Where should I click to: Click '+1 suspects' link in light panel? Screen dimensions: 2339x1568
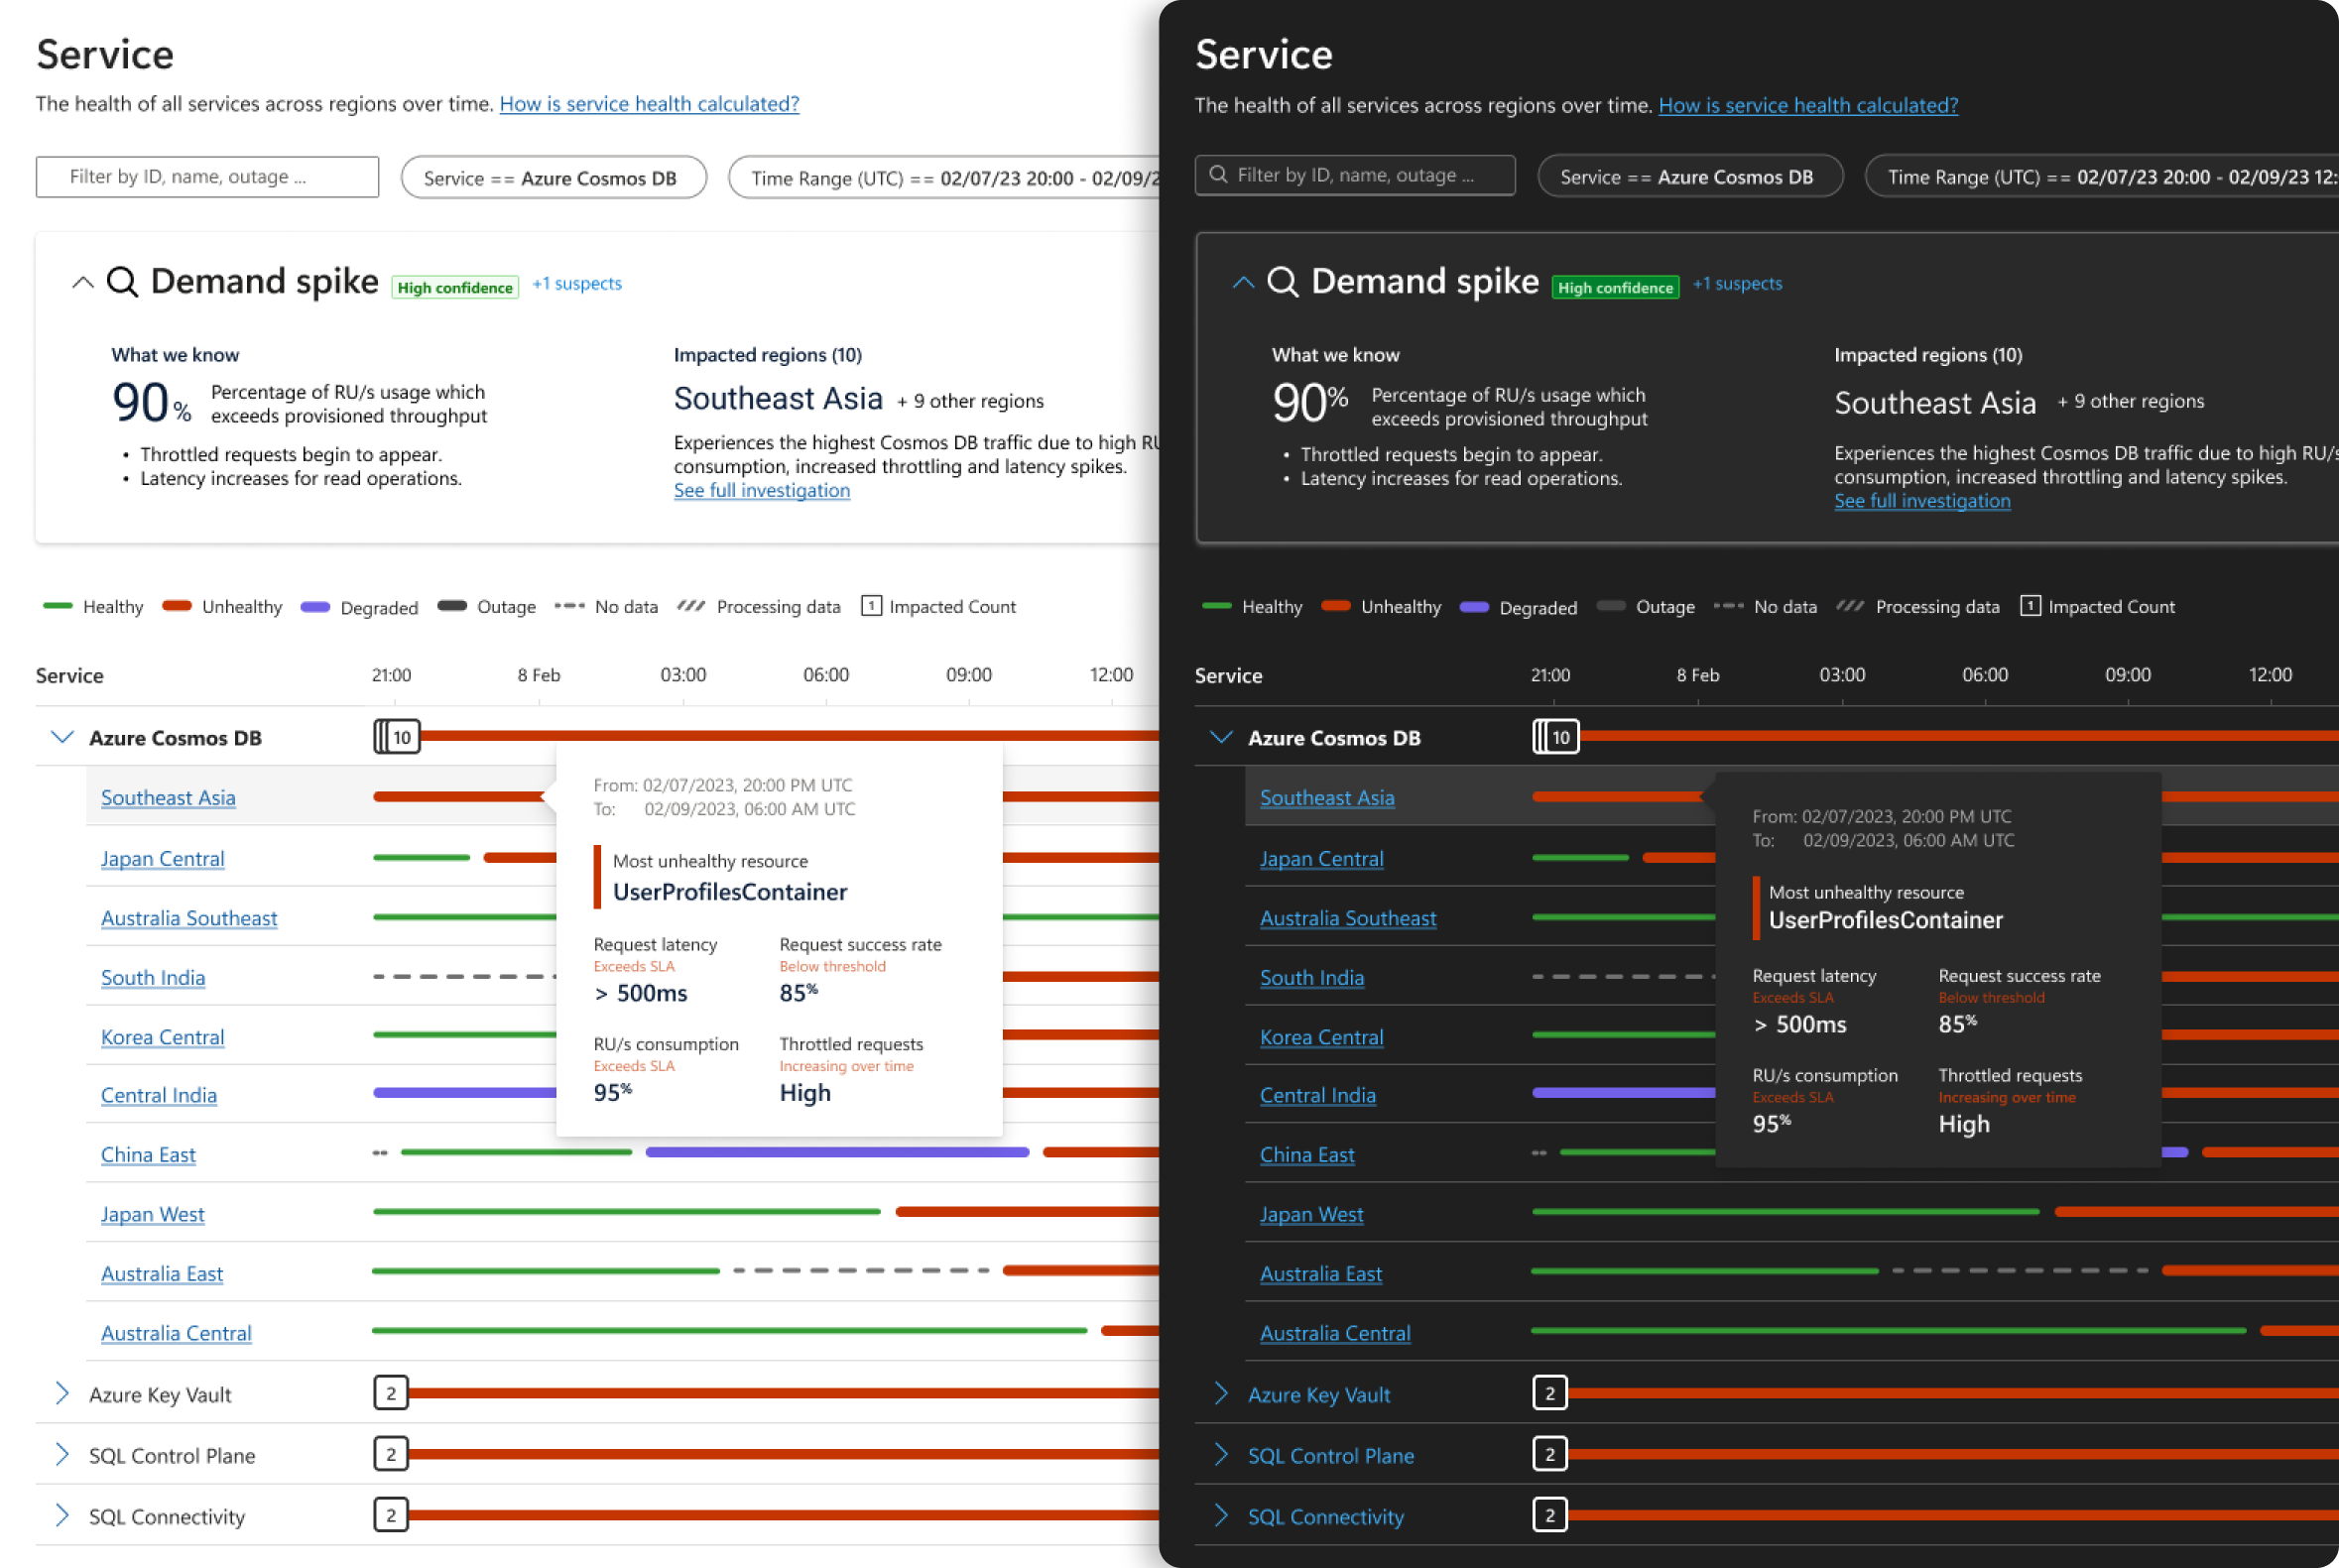point(577,284)
